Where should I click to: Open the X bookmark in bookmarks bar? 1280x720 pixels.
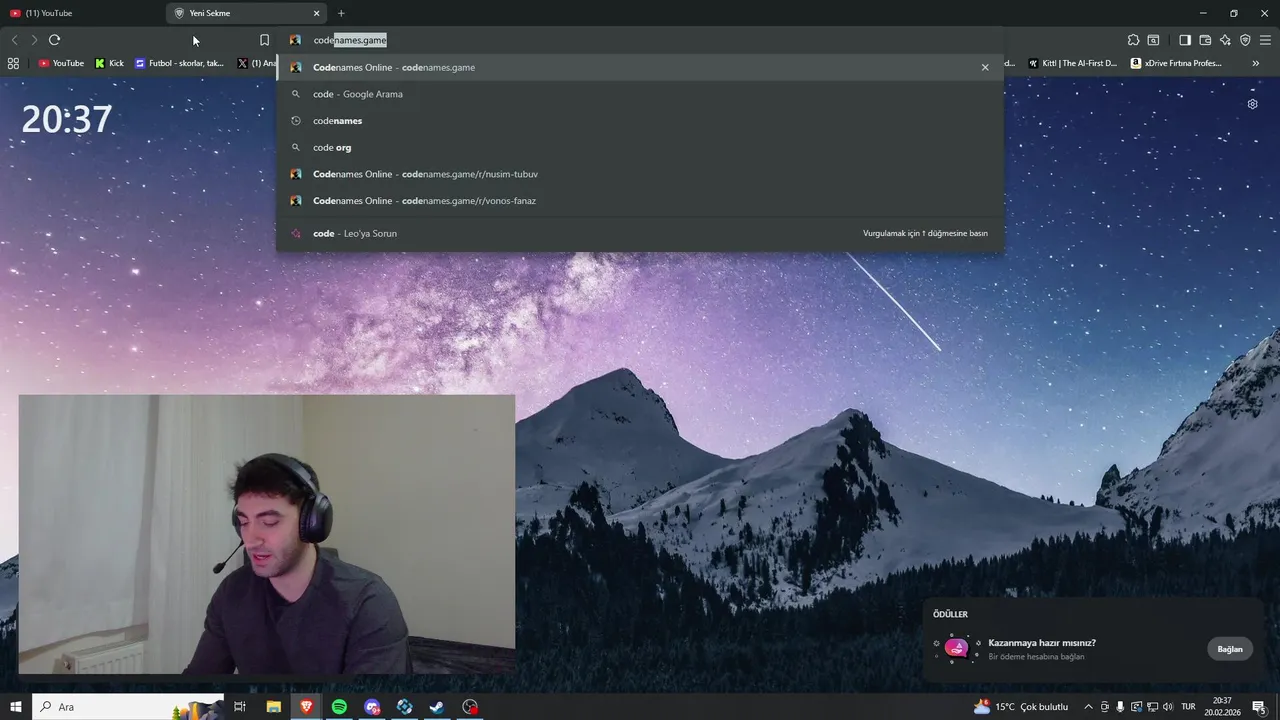tap(256, 63)
